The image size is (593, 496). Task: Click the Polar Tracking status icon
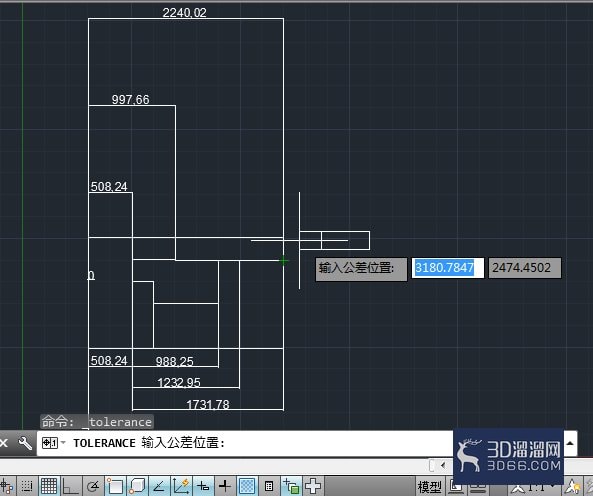(x=92, y=486)
